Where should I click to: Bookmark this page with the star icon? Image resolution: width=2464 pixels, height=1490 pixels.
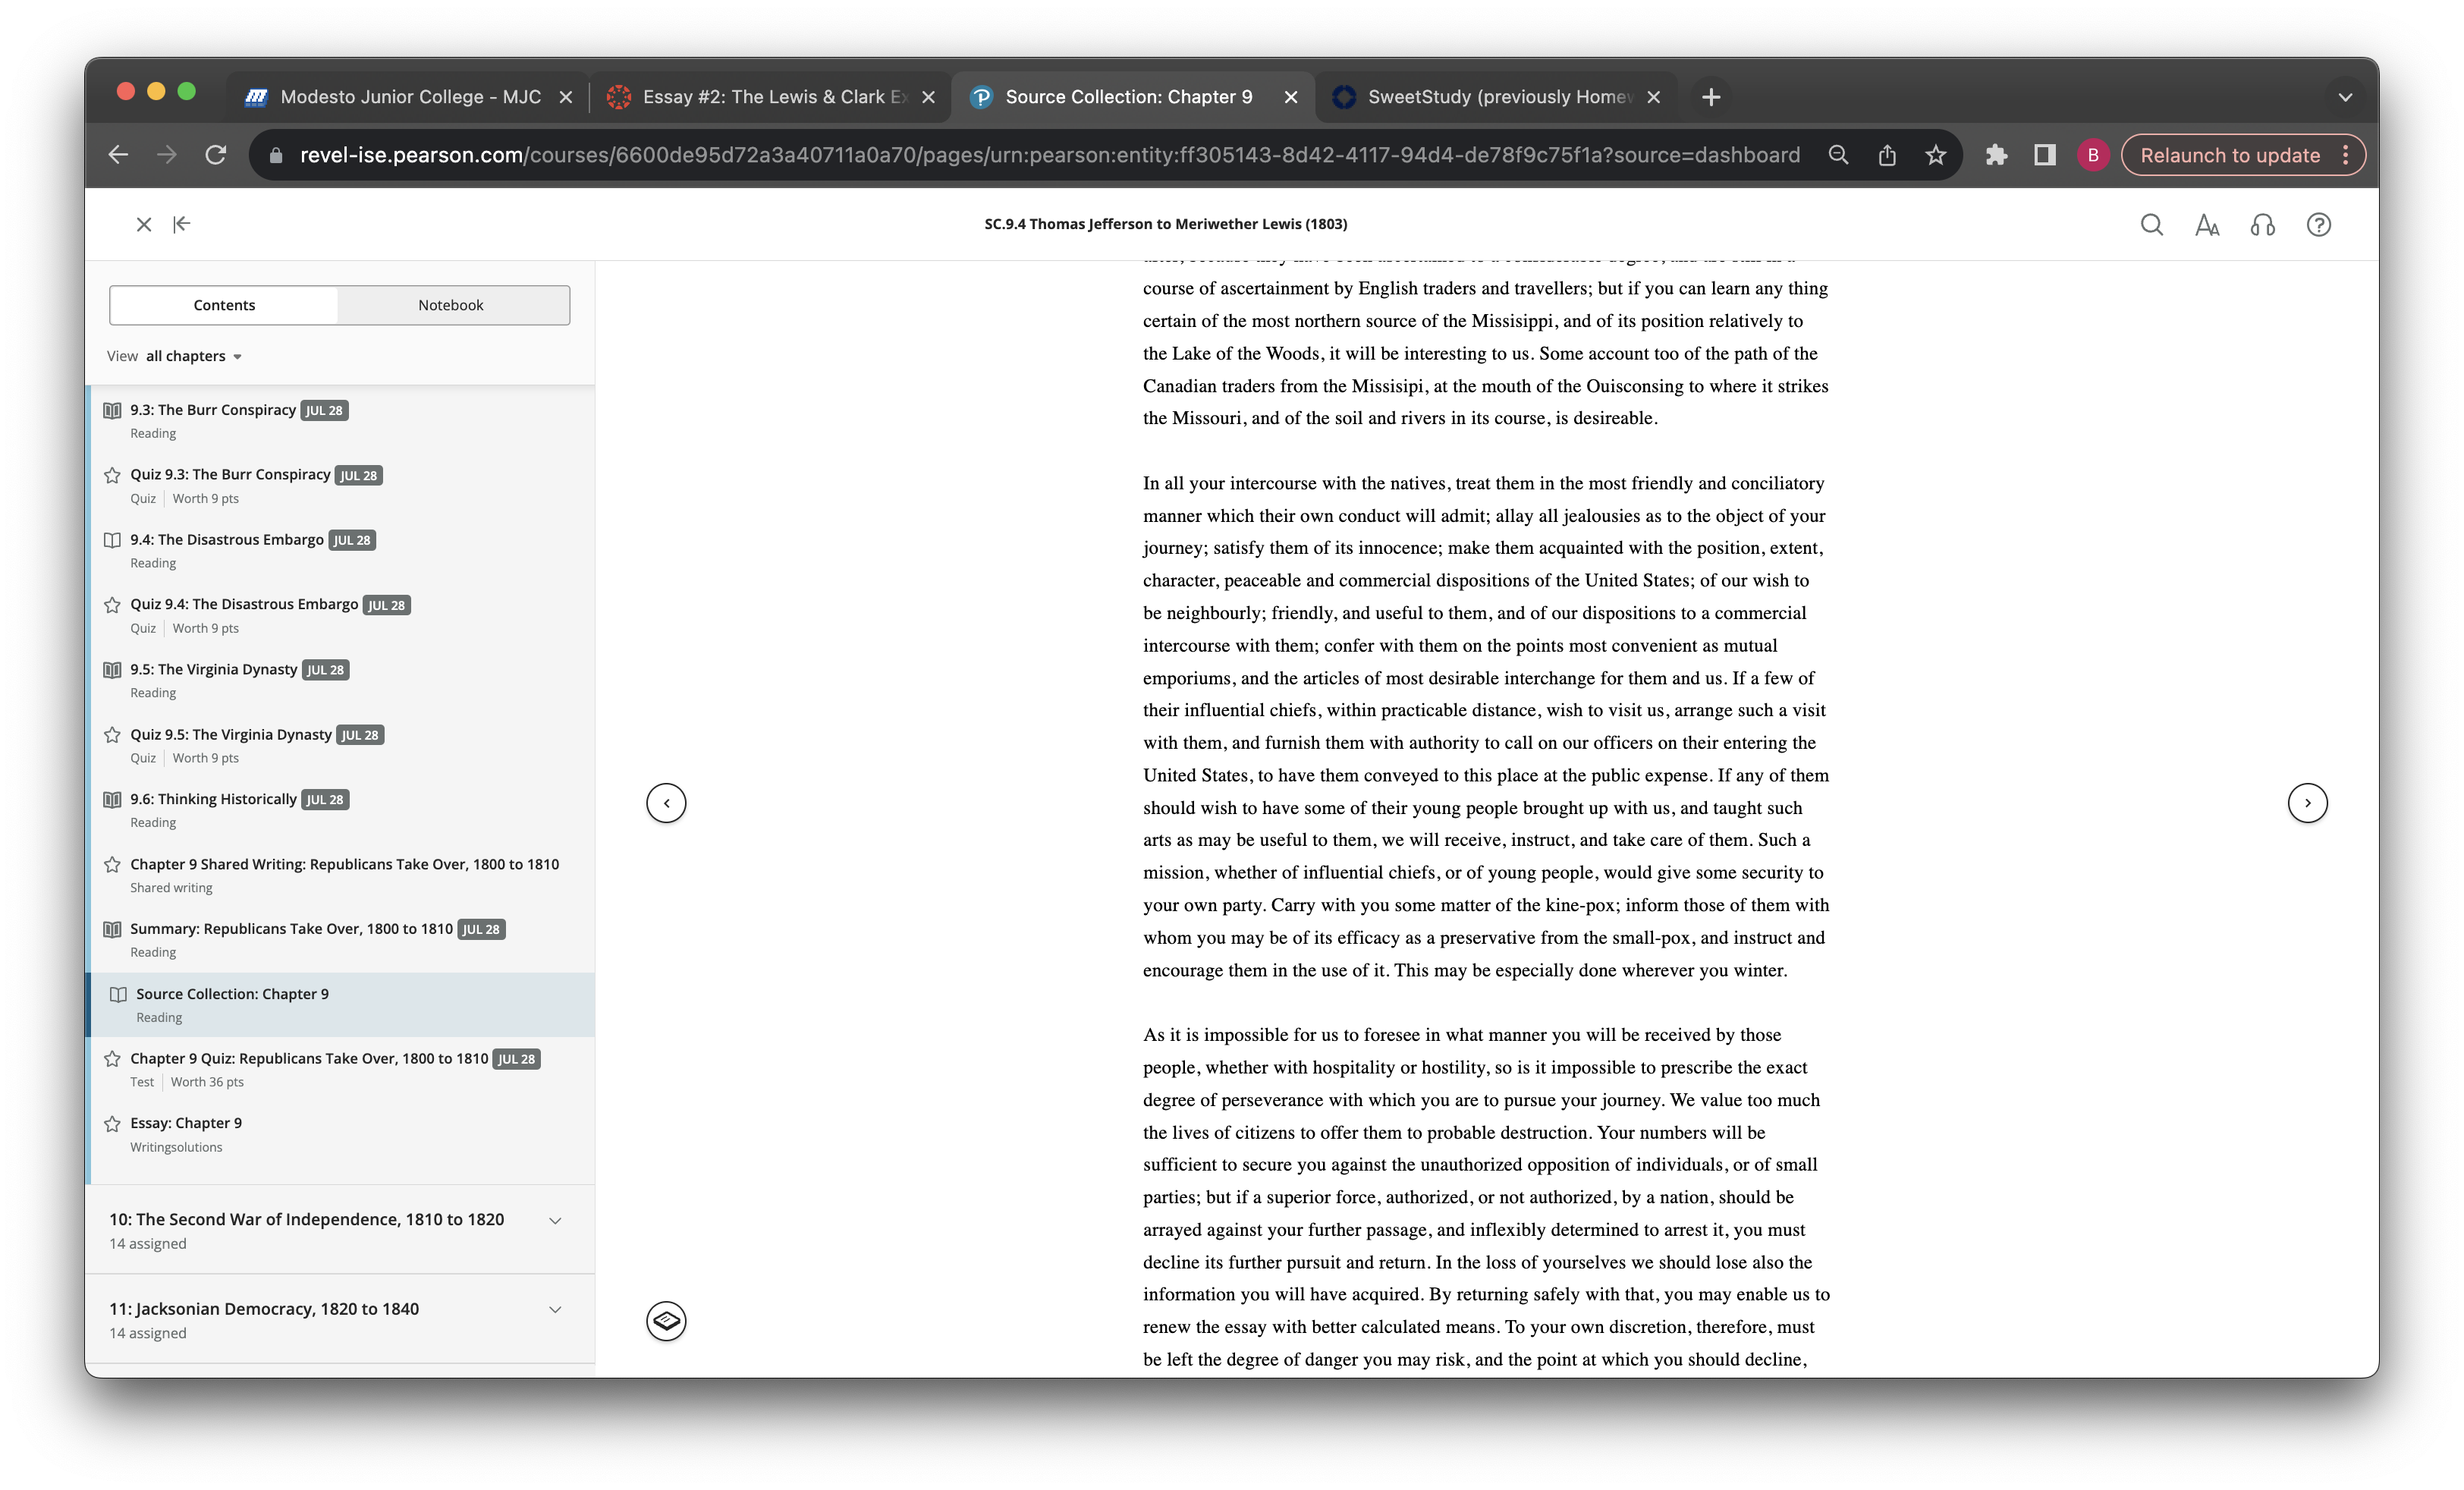[1936, 155]
